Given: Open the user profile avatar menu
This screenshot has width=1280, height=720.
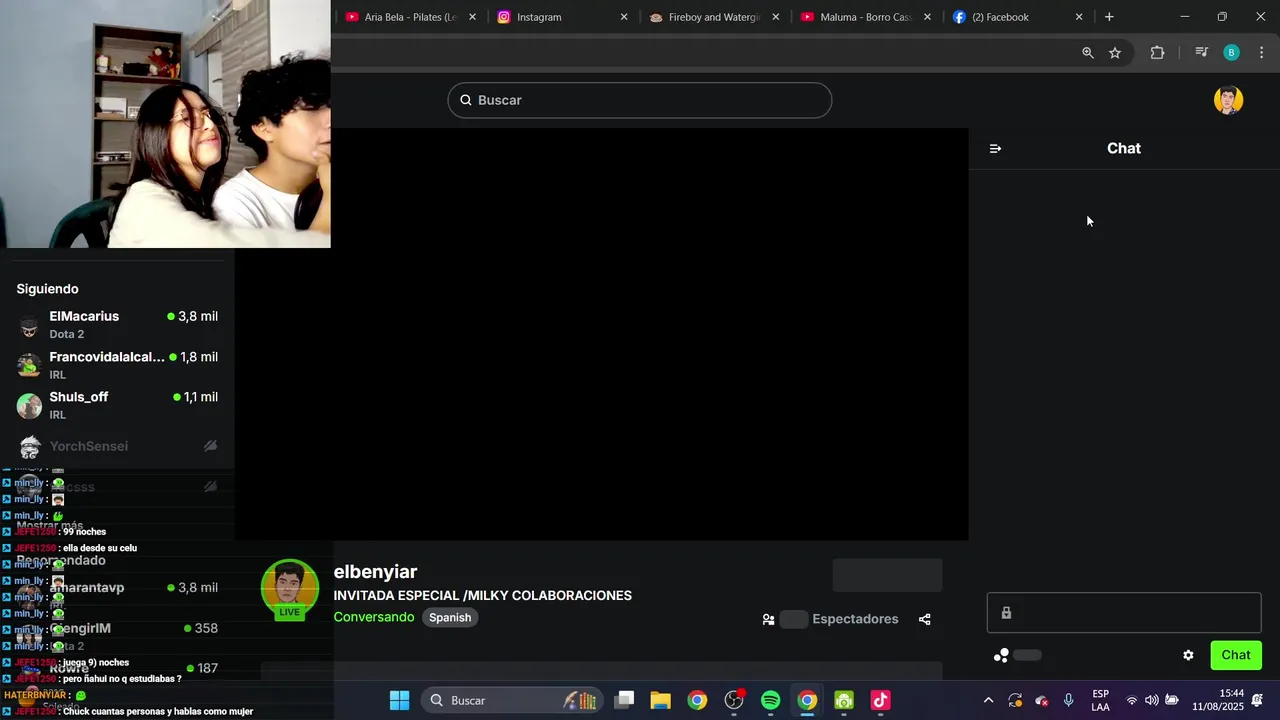Looking at the screenshot, I should point(1228,100).
